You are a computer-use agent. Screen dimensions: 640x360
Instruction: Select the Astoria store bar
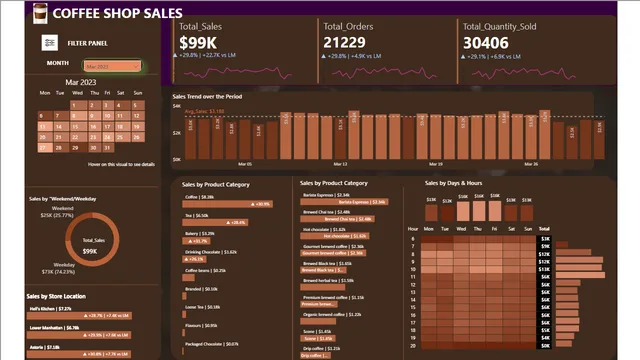[79, 354]
